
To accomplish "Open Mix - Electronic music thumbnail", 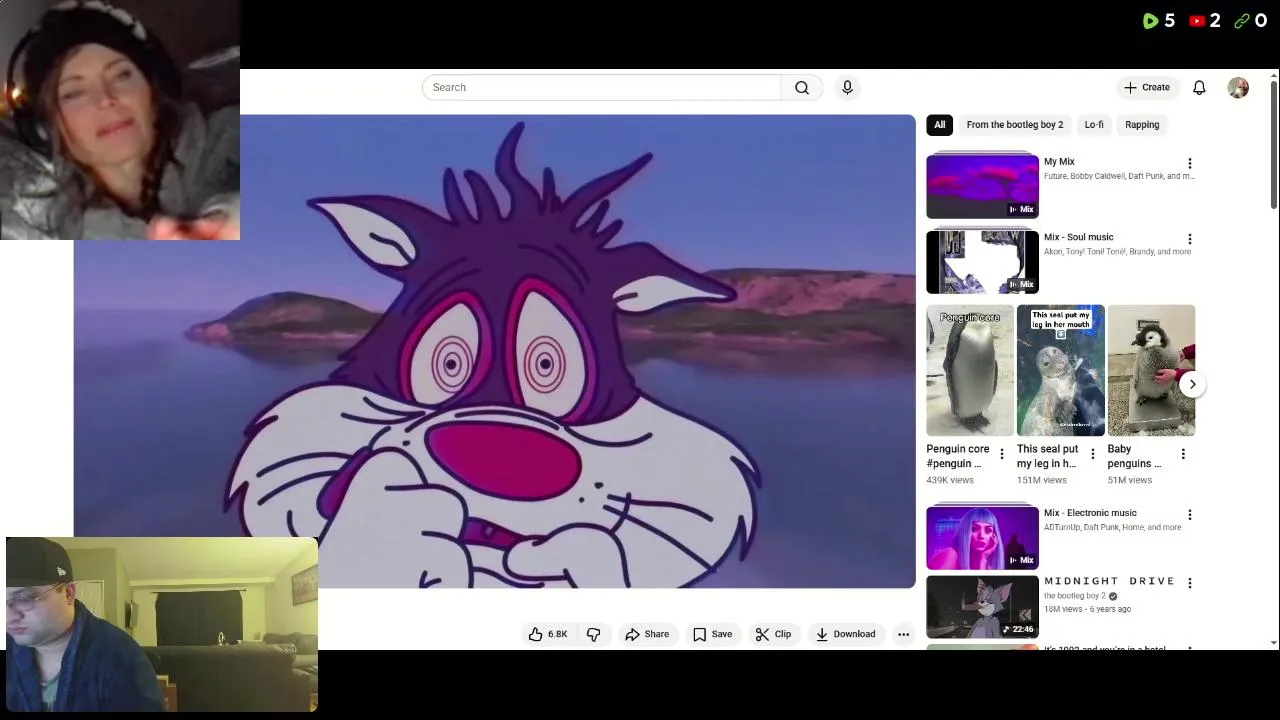I will pos(982,537).
